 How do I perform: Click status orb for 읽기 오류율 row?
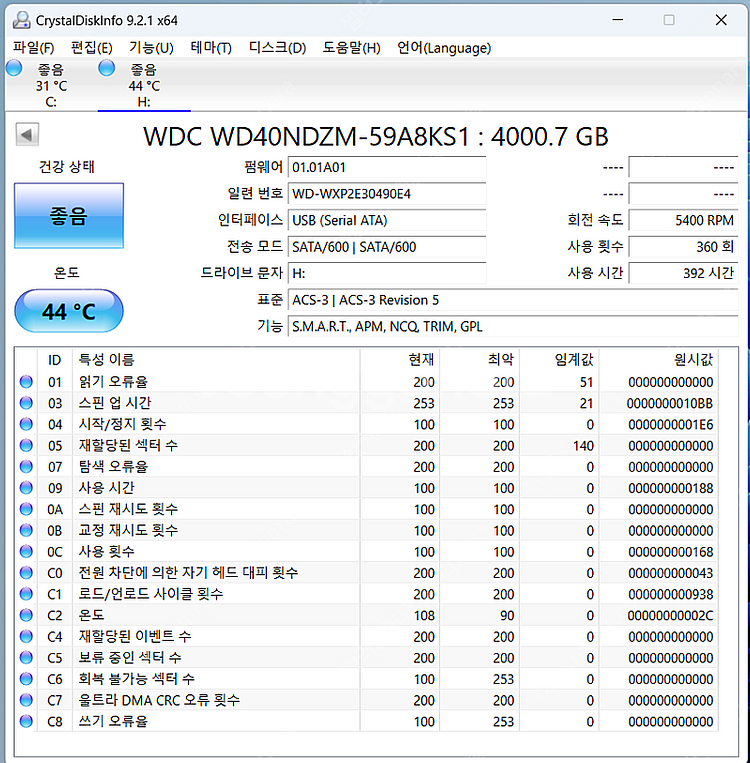[x=26, y=382]
